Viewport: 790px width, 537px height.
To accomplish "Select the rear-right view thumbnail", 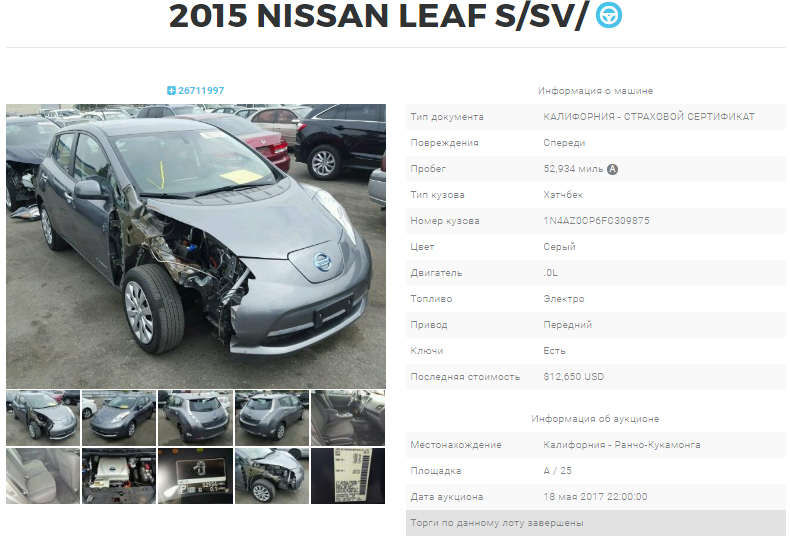I will point(272,418).
